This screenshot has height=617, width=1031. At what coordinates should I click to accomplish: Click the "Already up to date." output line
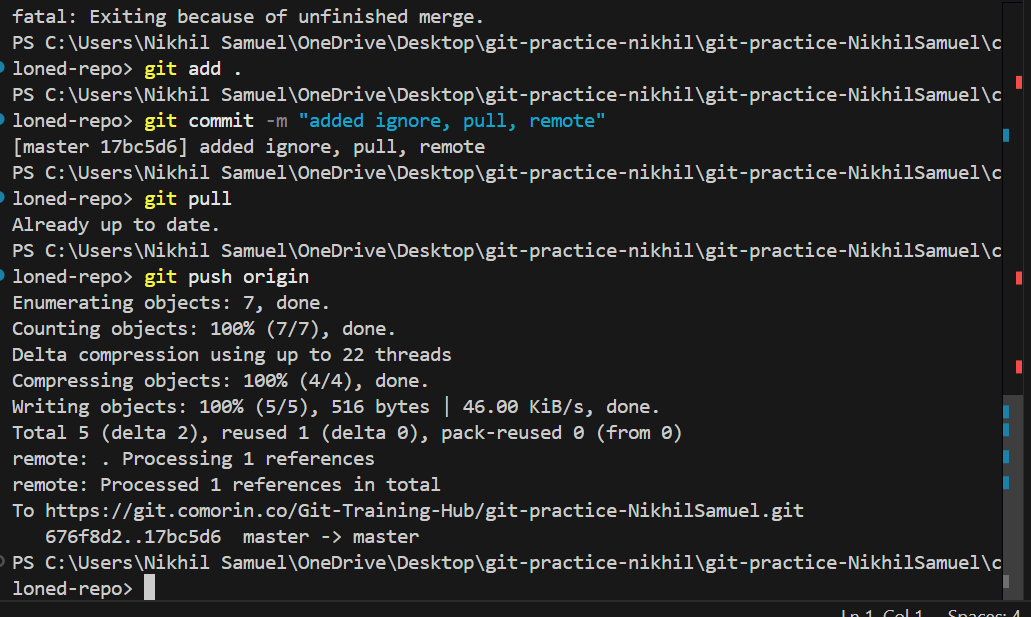(x=115, y=224)
